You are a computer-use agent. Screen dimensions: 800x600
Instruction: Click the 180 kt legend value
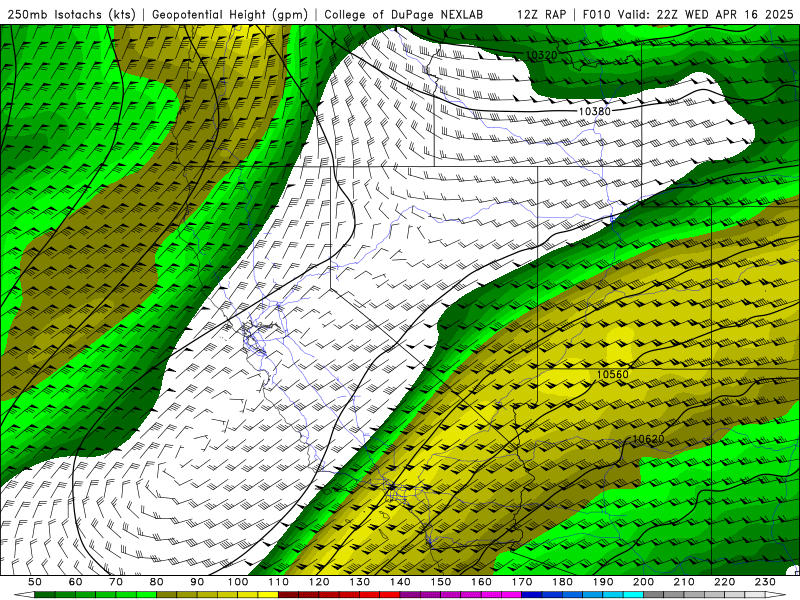point(562,582)
